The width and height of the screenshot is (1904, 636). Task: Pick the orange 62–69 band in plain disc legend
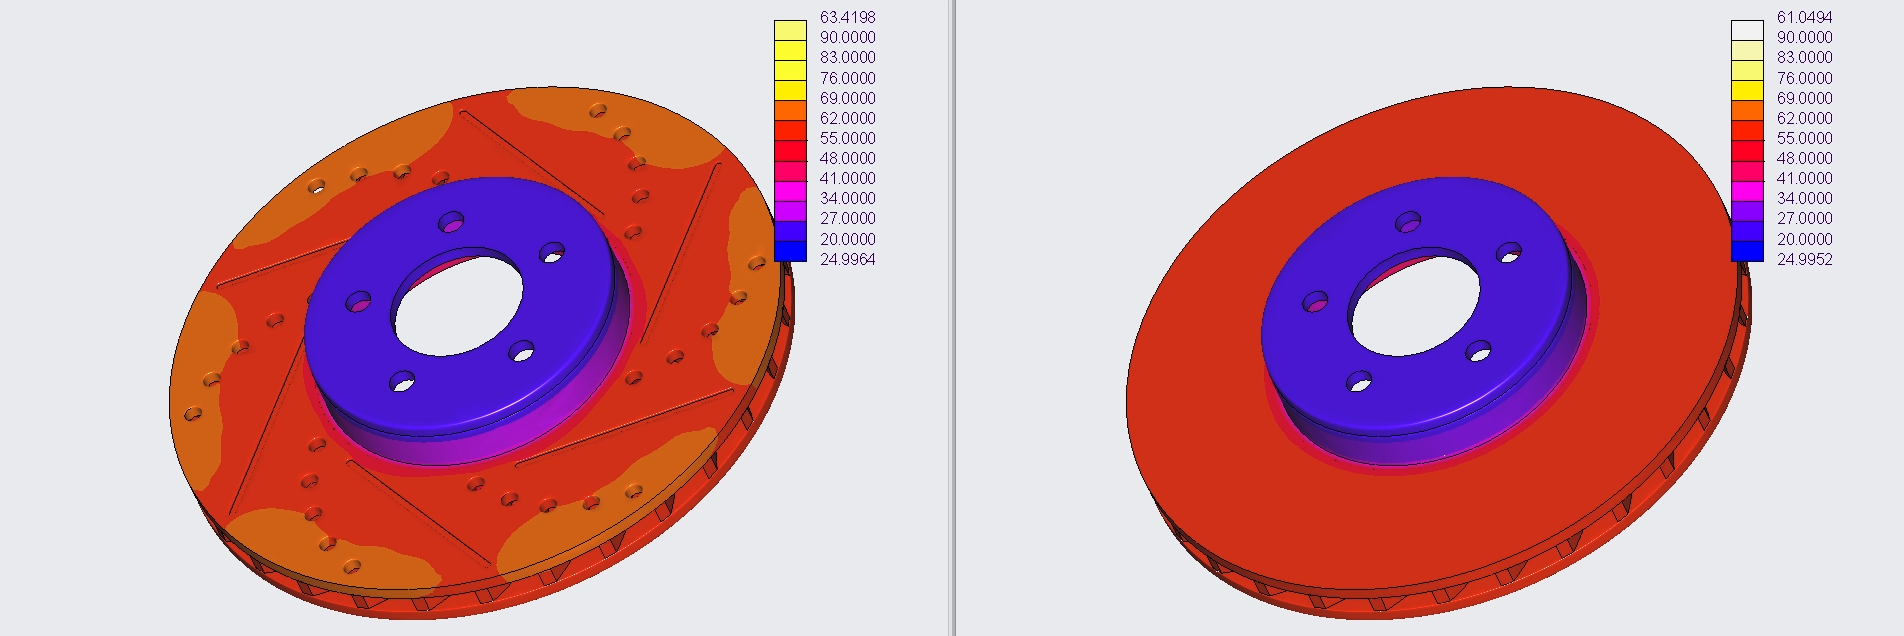pos(1747,111)
